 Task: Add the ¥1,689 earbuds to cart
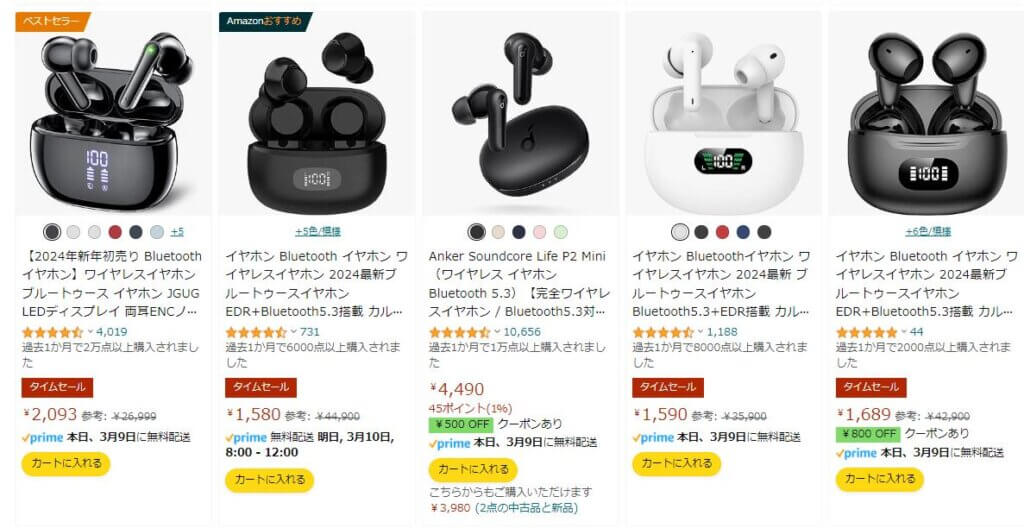[880, 479]
